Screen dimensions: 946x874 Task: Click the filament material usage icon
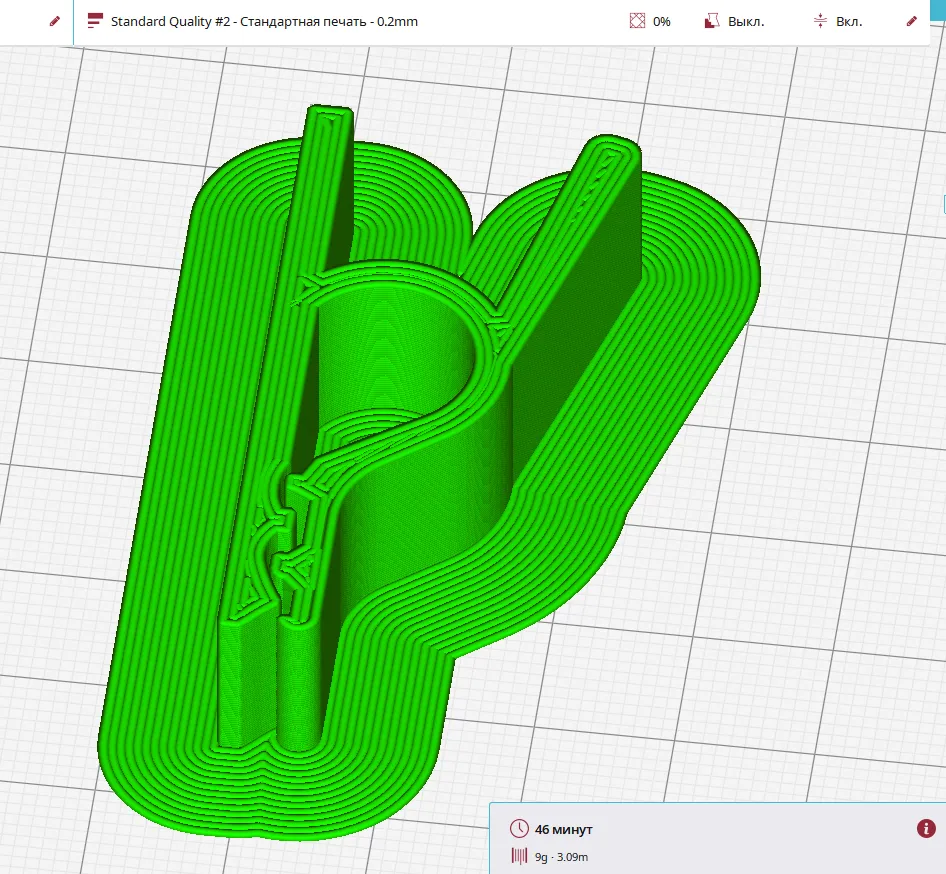(519, 856)
